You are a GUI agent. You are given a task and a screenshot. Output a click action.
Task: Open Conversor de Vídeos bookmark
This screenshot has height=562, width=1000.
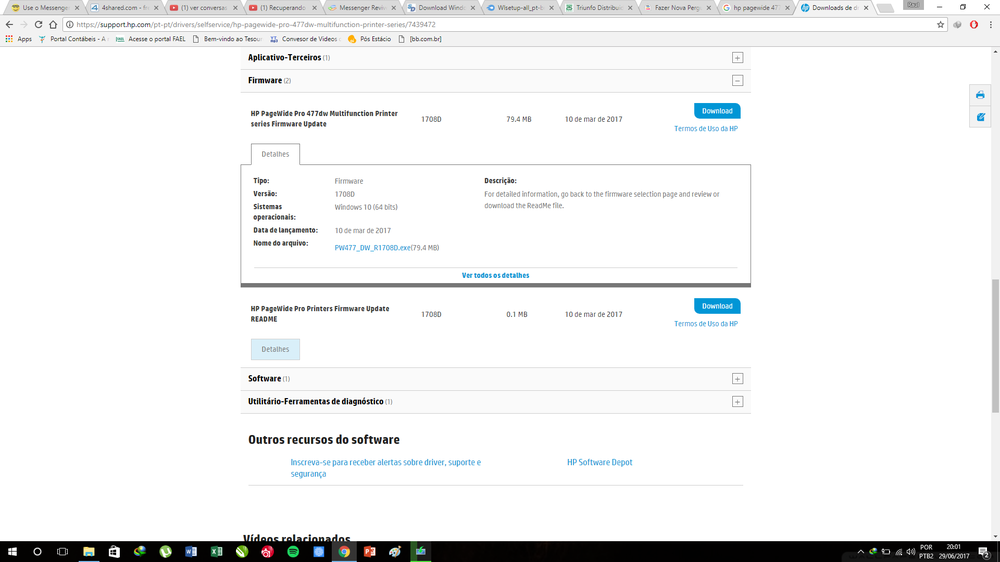[x=305, y=39]
